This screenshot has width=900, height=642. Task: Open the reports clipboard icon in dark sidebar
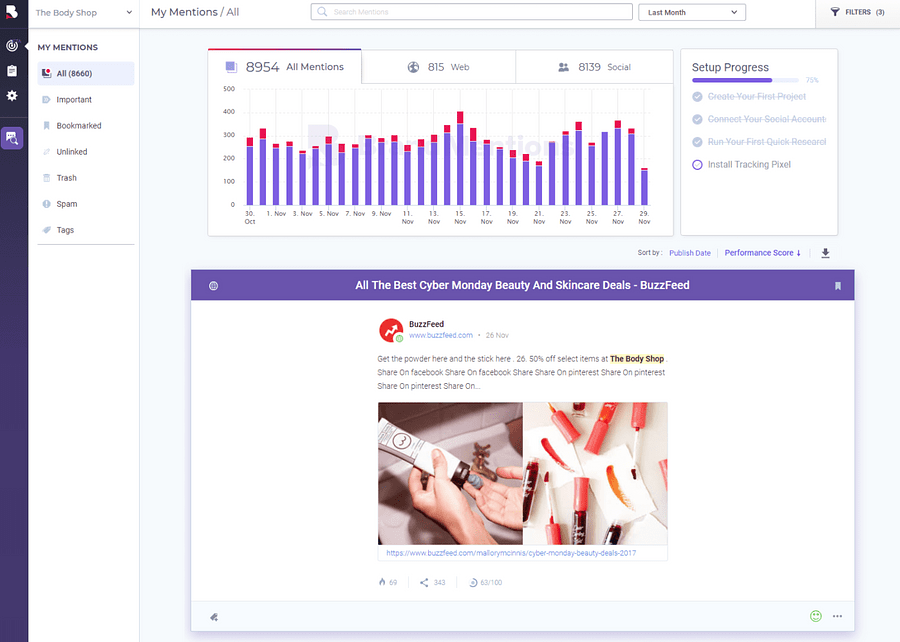[x=12, y=70]
